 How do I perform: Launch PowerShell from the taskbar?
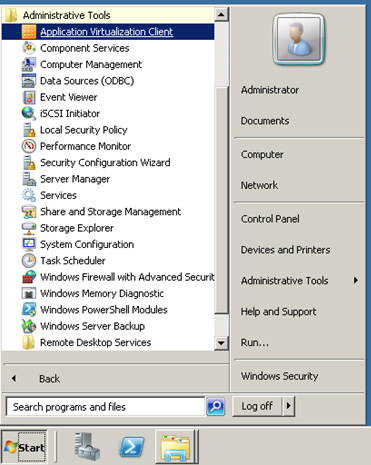[x=132, y=447]
